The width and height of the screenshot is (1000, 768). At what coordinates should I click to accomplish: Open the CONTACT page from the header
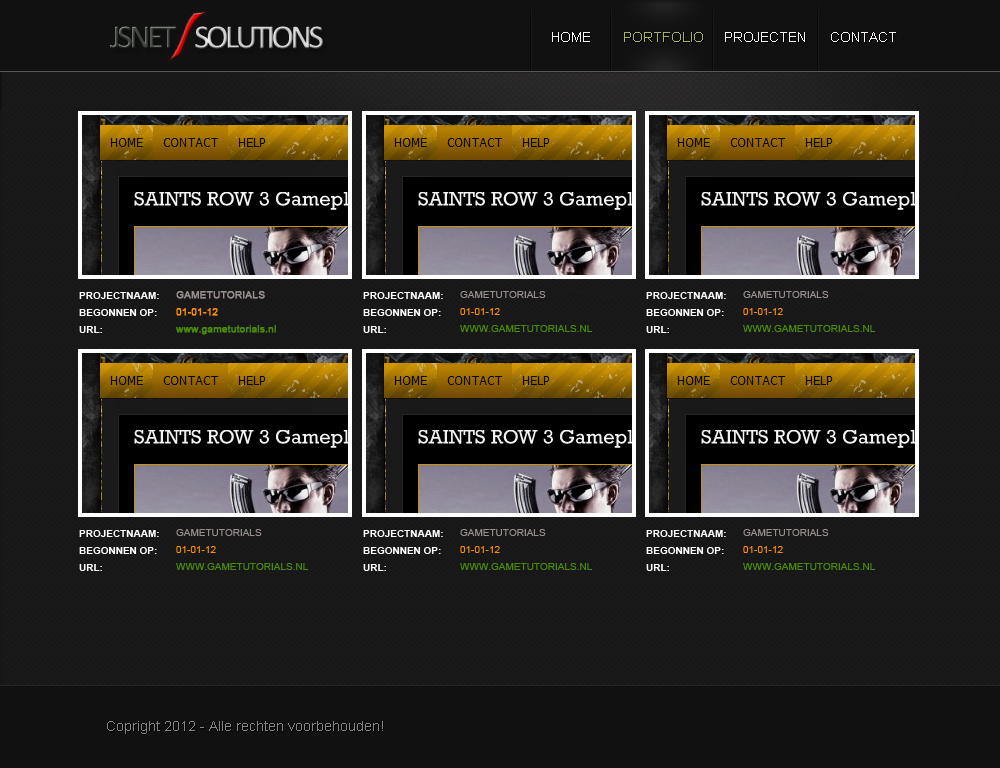pyautogui.click(x=863, y=37)
